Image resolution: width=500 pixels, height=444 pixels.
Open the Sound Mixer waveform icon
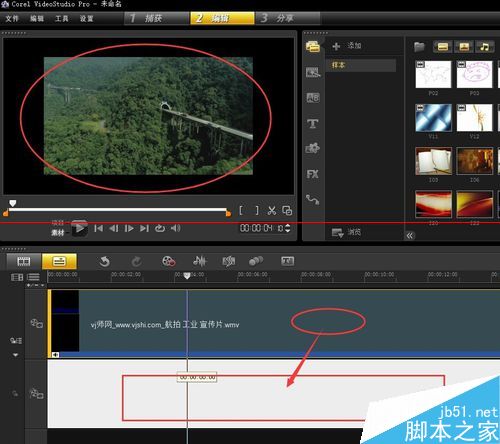[199, 261]
